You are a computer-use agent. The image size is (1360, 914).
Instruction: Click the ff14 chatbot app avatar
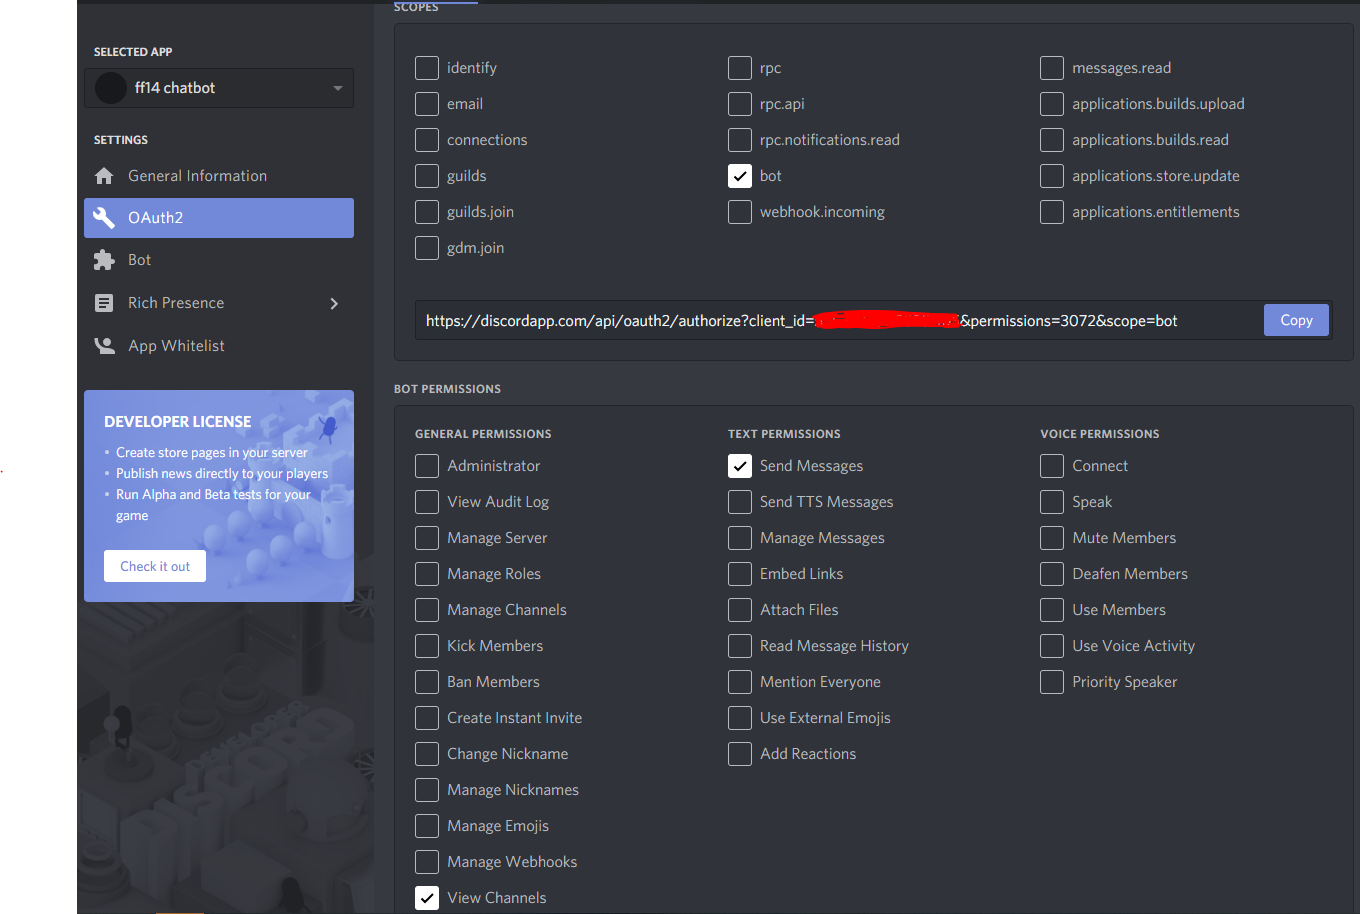tap(110, 88)
